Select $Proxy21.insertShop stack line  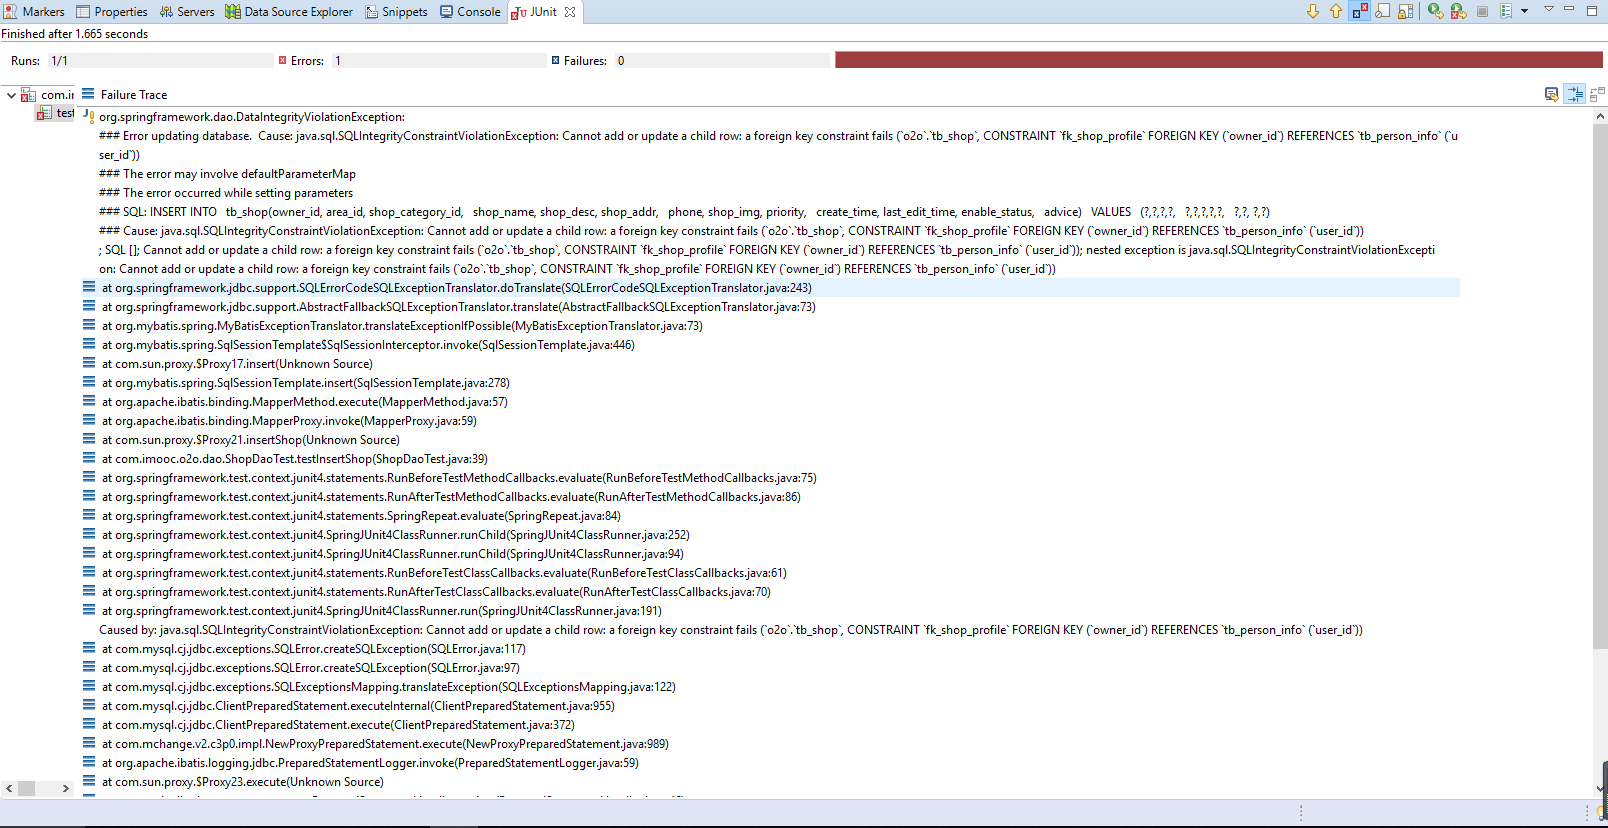pos(251,440)
